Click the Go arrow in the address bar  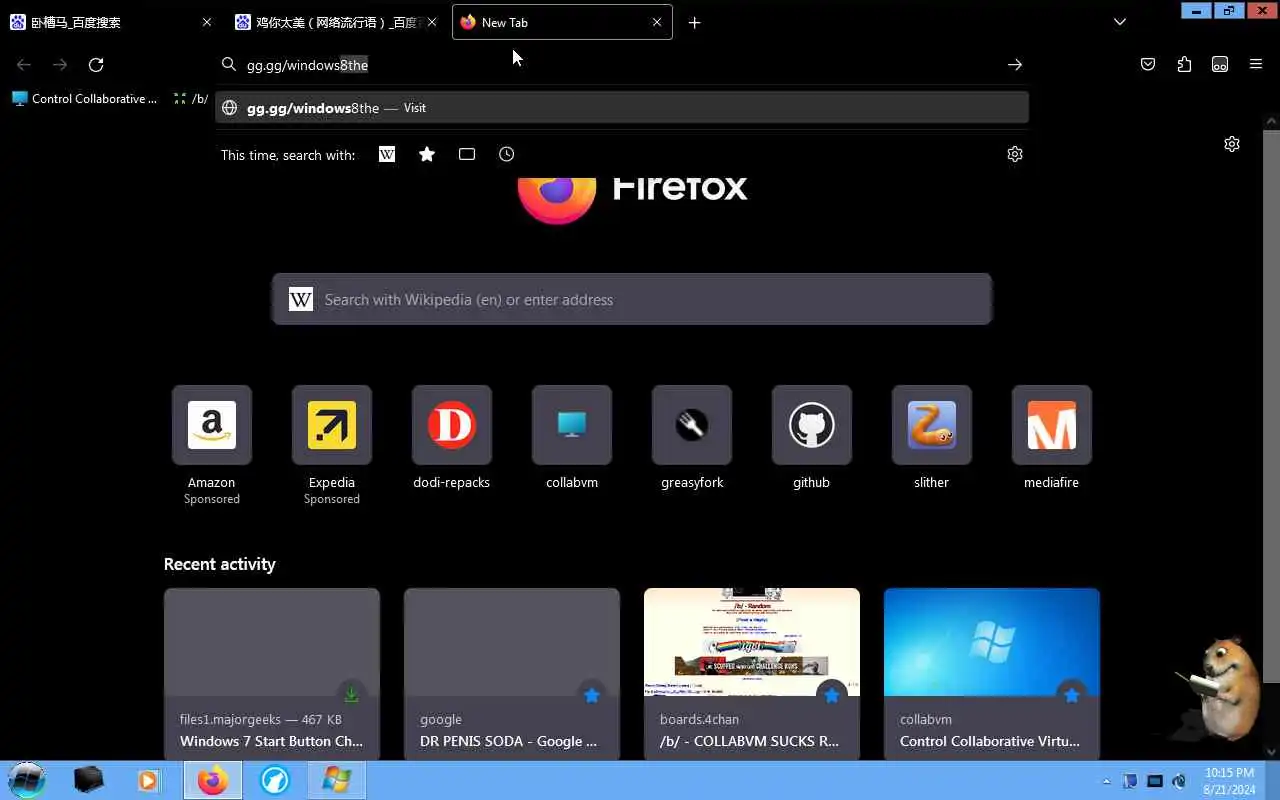(x=1015, y=65)
